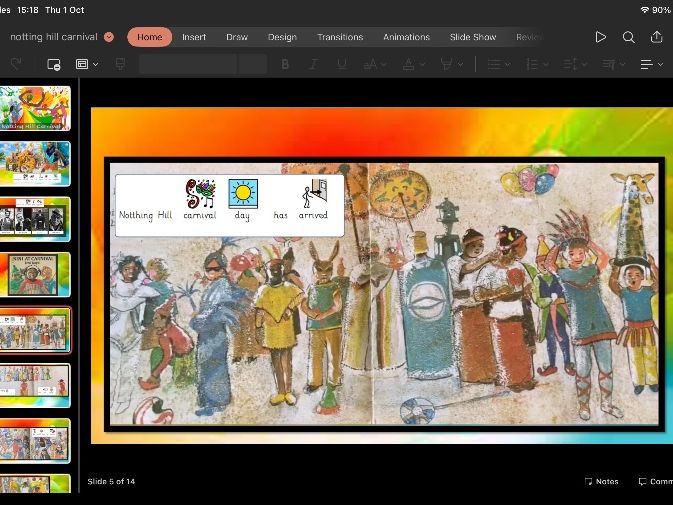Click the sun 'day' symbol on slide
This screenshot has width=673, height=505.
pyautogui.click(x=243, y=194)
